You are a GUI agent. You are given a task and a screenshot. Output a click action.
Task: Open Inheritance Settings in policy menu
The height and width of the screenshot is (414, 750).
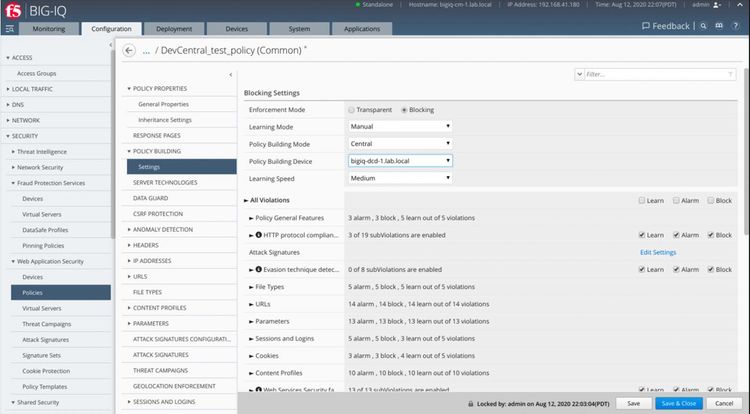pos(165,120)
